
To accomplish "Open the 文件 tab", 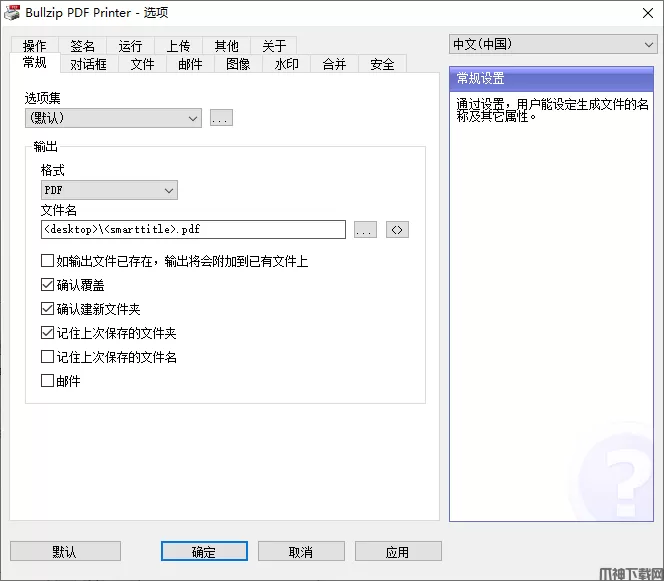I will point(142,64).
